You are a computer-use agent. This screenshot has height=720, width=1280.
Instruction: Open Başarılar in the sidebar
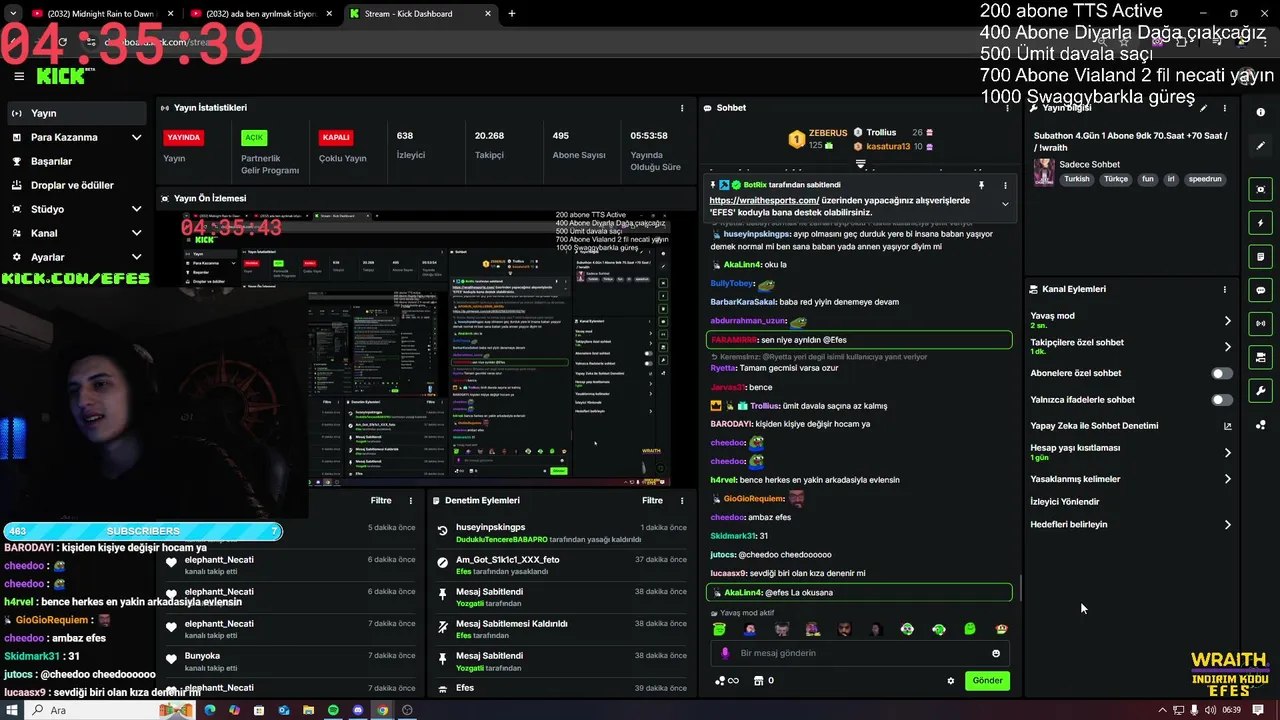(x=76, y=161)
